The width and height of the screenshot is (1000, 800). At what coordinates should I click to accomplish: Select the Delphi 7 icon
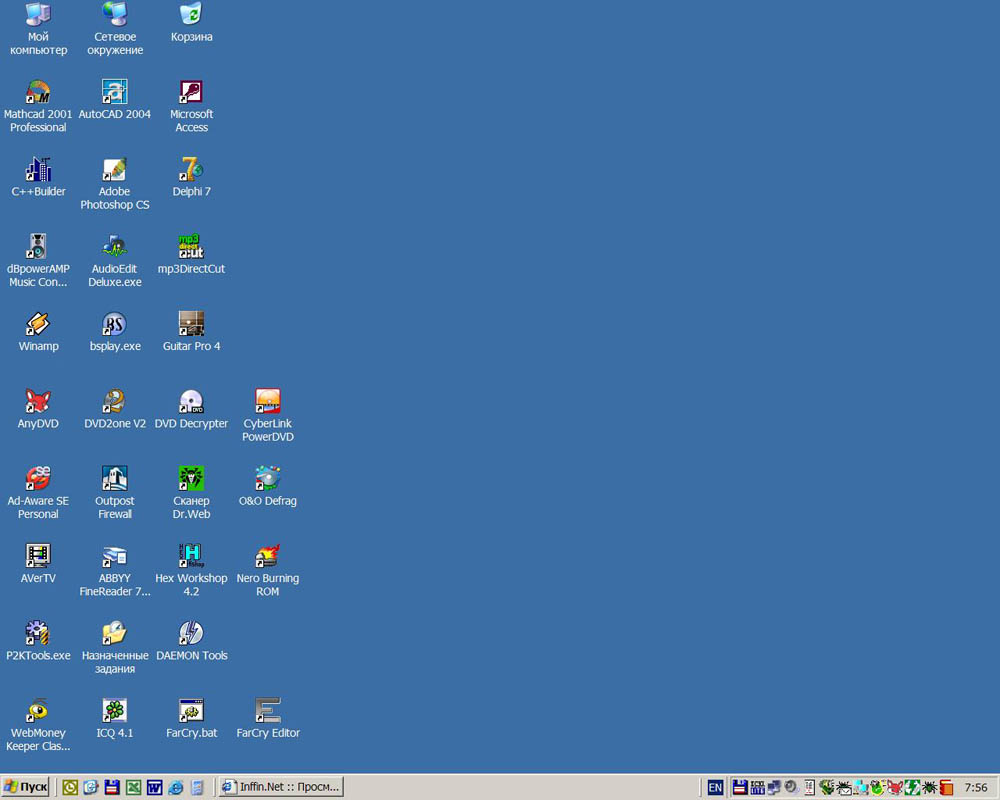tap(191, 177)
